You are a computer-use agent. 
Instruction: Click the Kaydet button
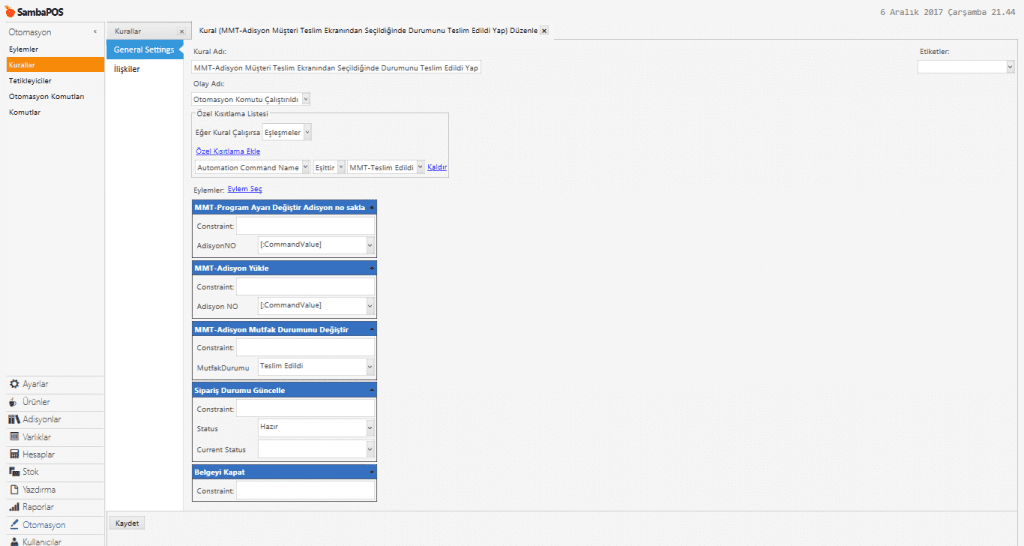pyautogui.click(x=127, y=523)
